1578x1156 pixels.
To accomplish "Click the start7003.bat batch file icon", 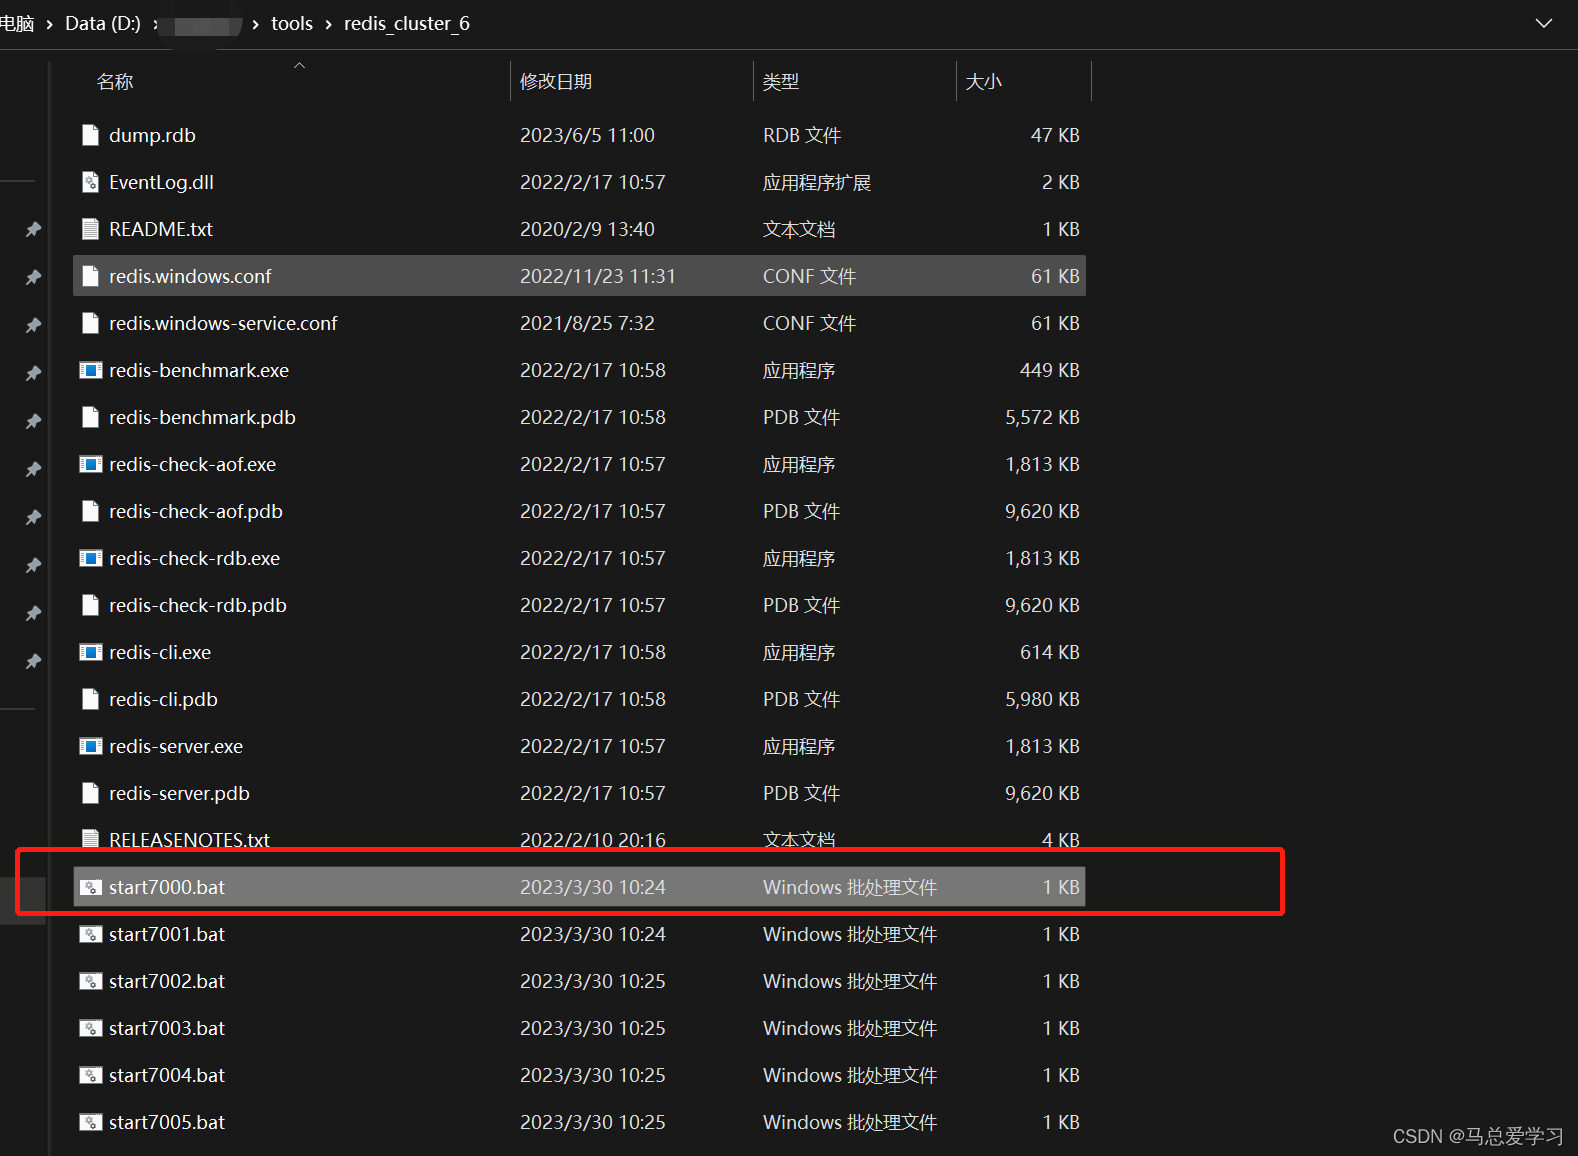I will click(x=90, y=1028).
